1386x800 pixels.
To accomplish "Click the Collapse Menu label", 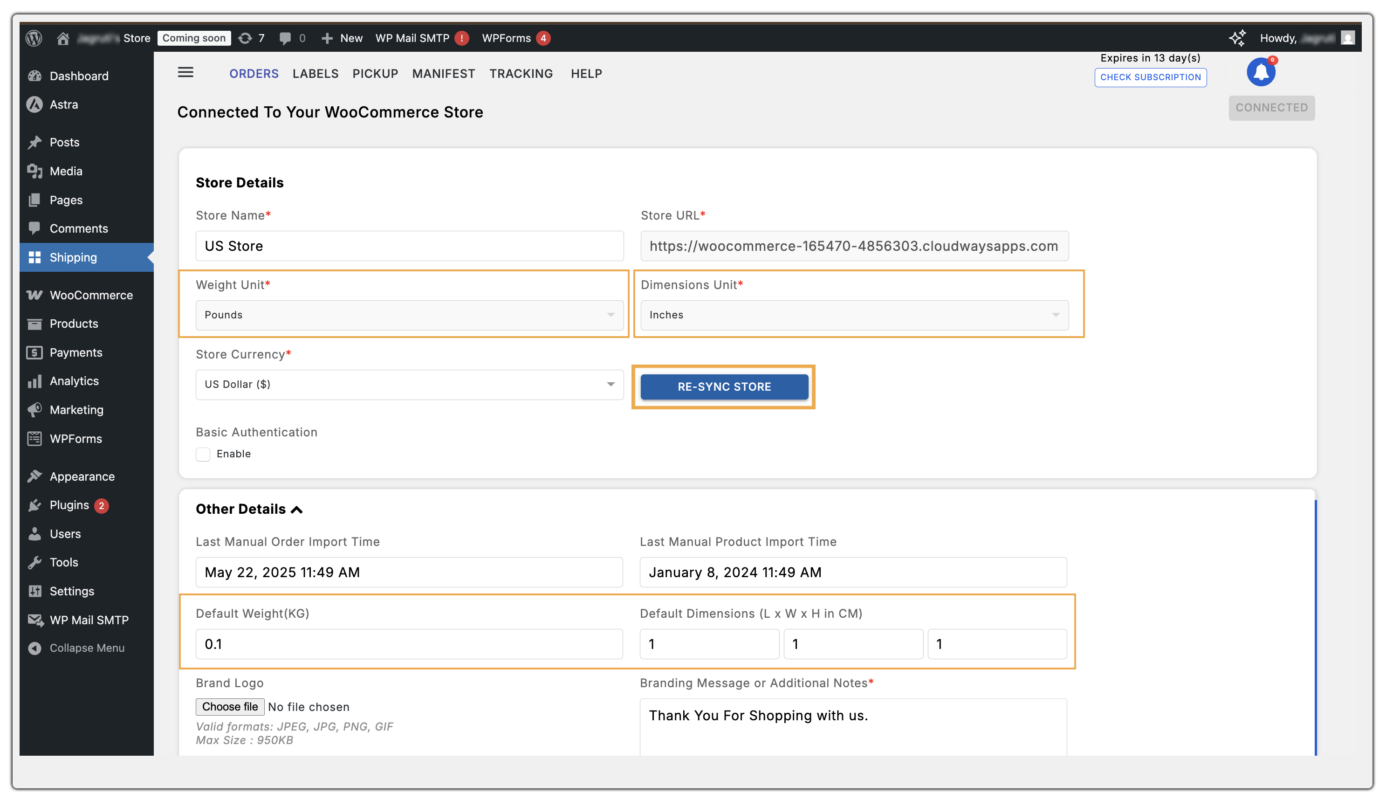I will click(x=87, y=648).
